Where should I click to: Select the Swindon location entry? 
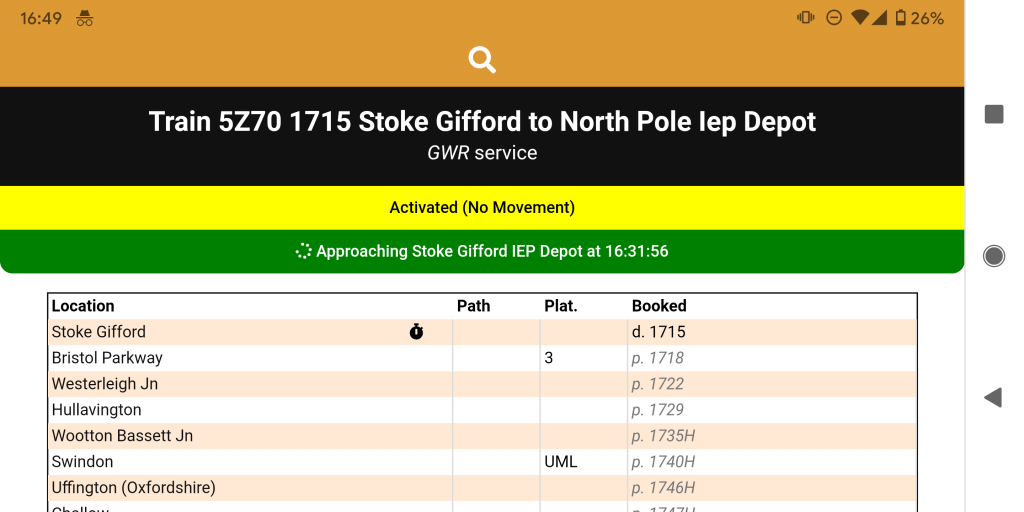coord(483,462)
